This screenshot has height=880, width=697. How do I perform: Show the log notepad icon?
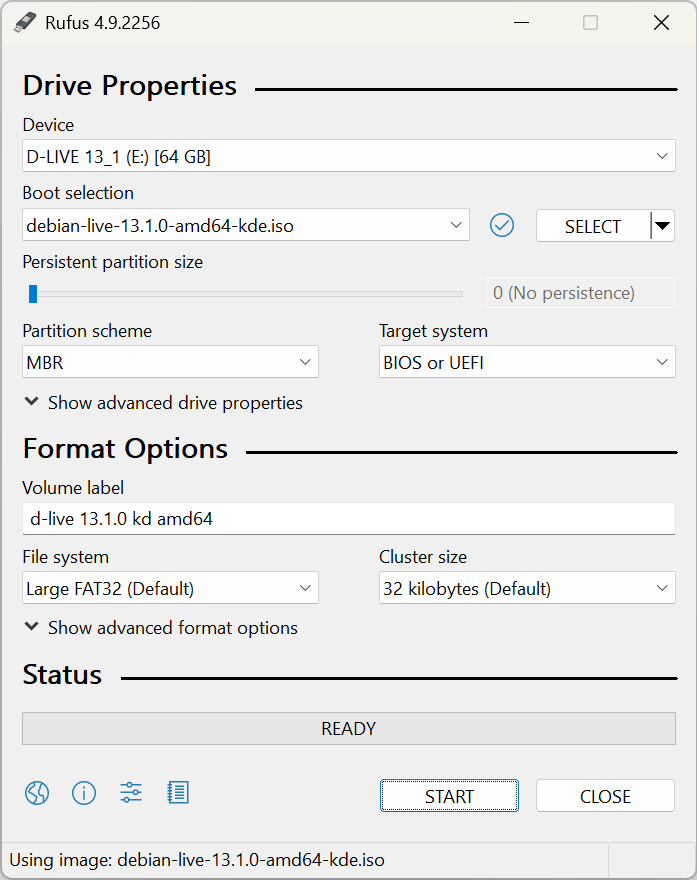coord(178,794)
